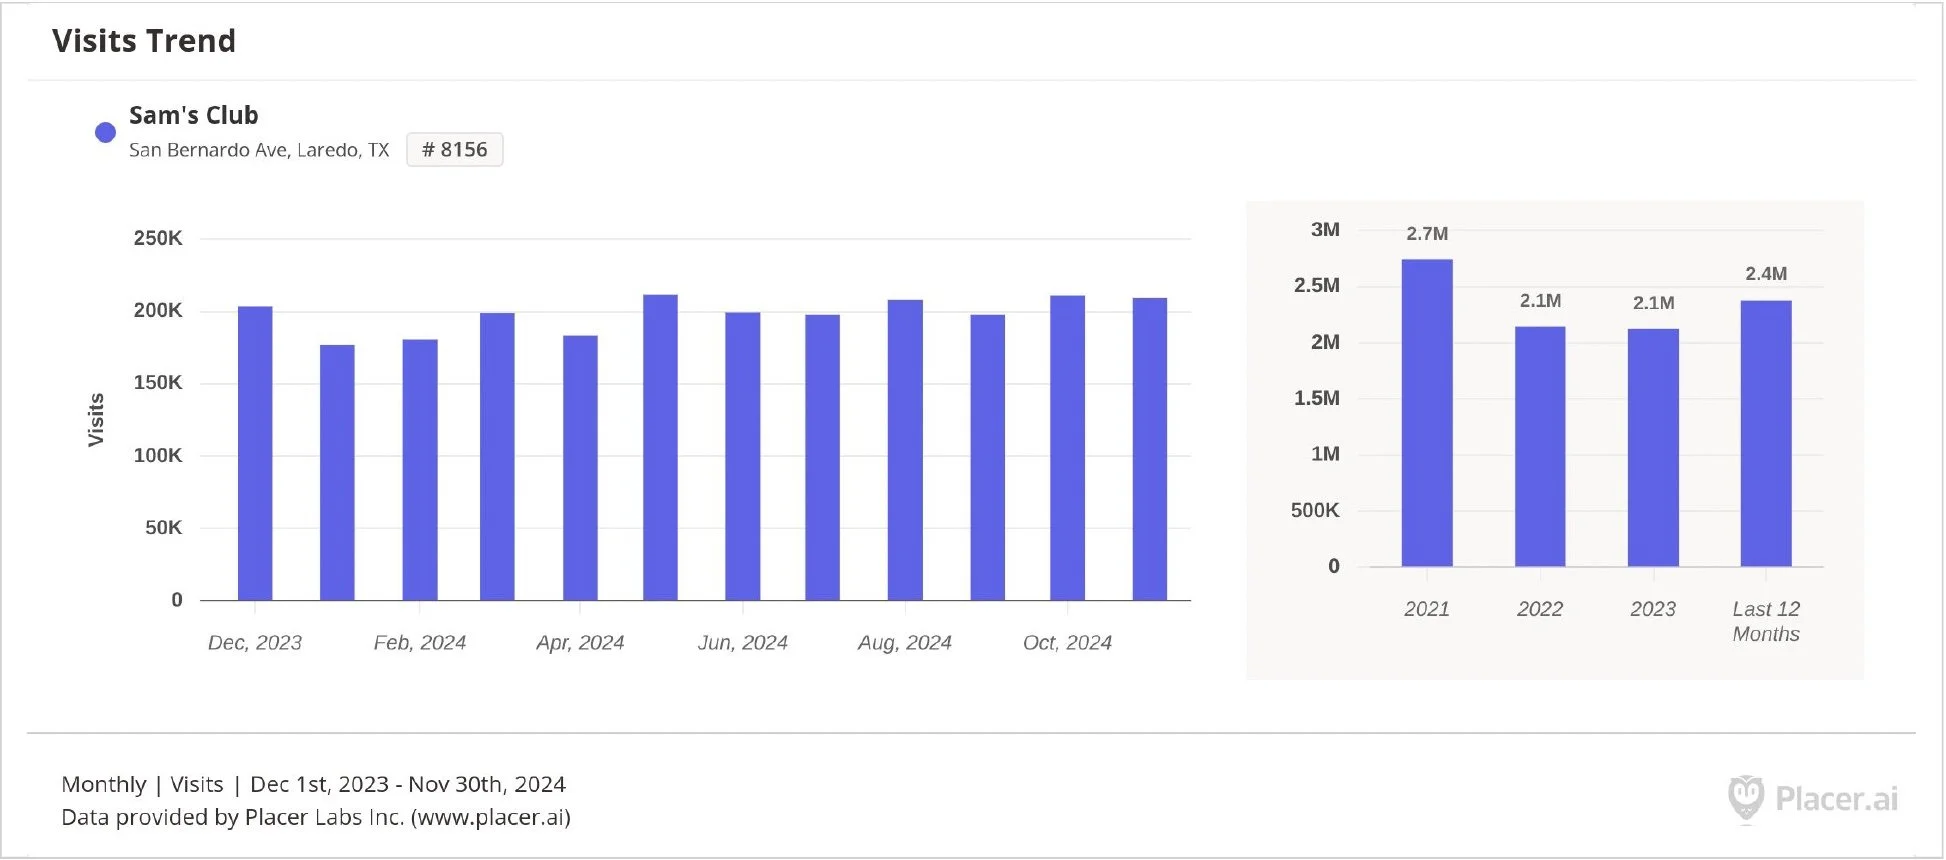Click the Dec, 2023 axis label

255,643
